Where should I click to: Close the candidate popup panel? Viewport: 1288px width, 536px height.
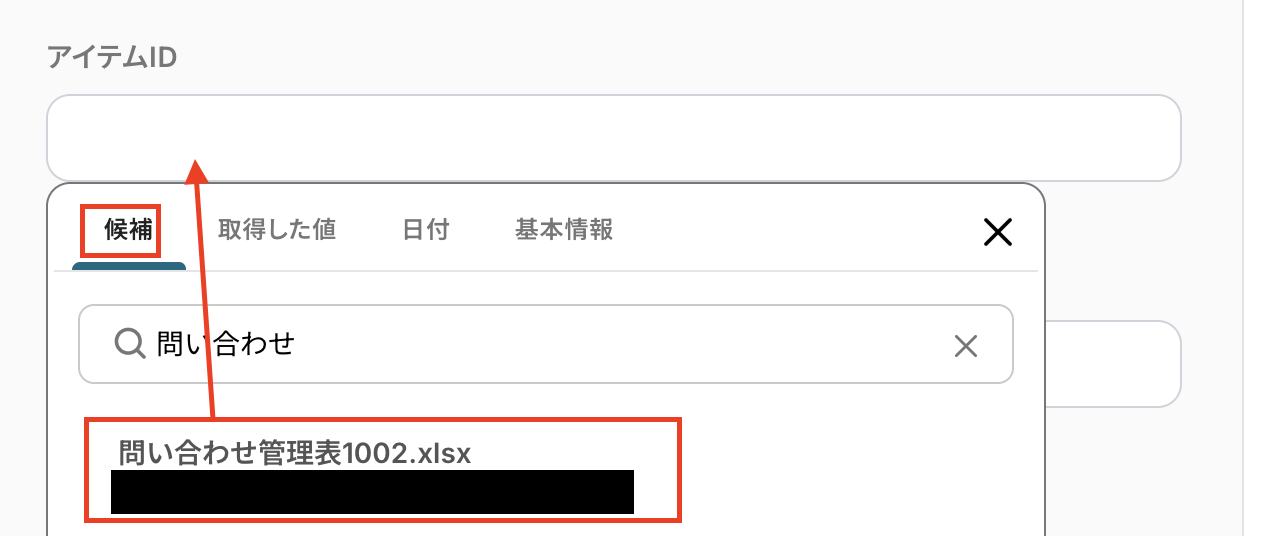[998, 232]
